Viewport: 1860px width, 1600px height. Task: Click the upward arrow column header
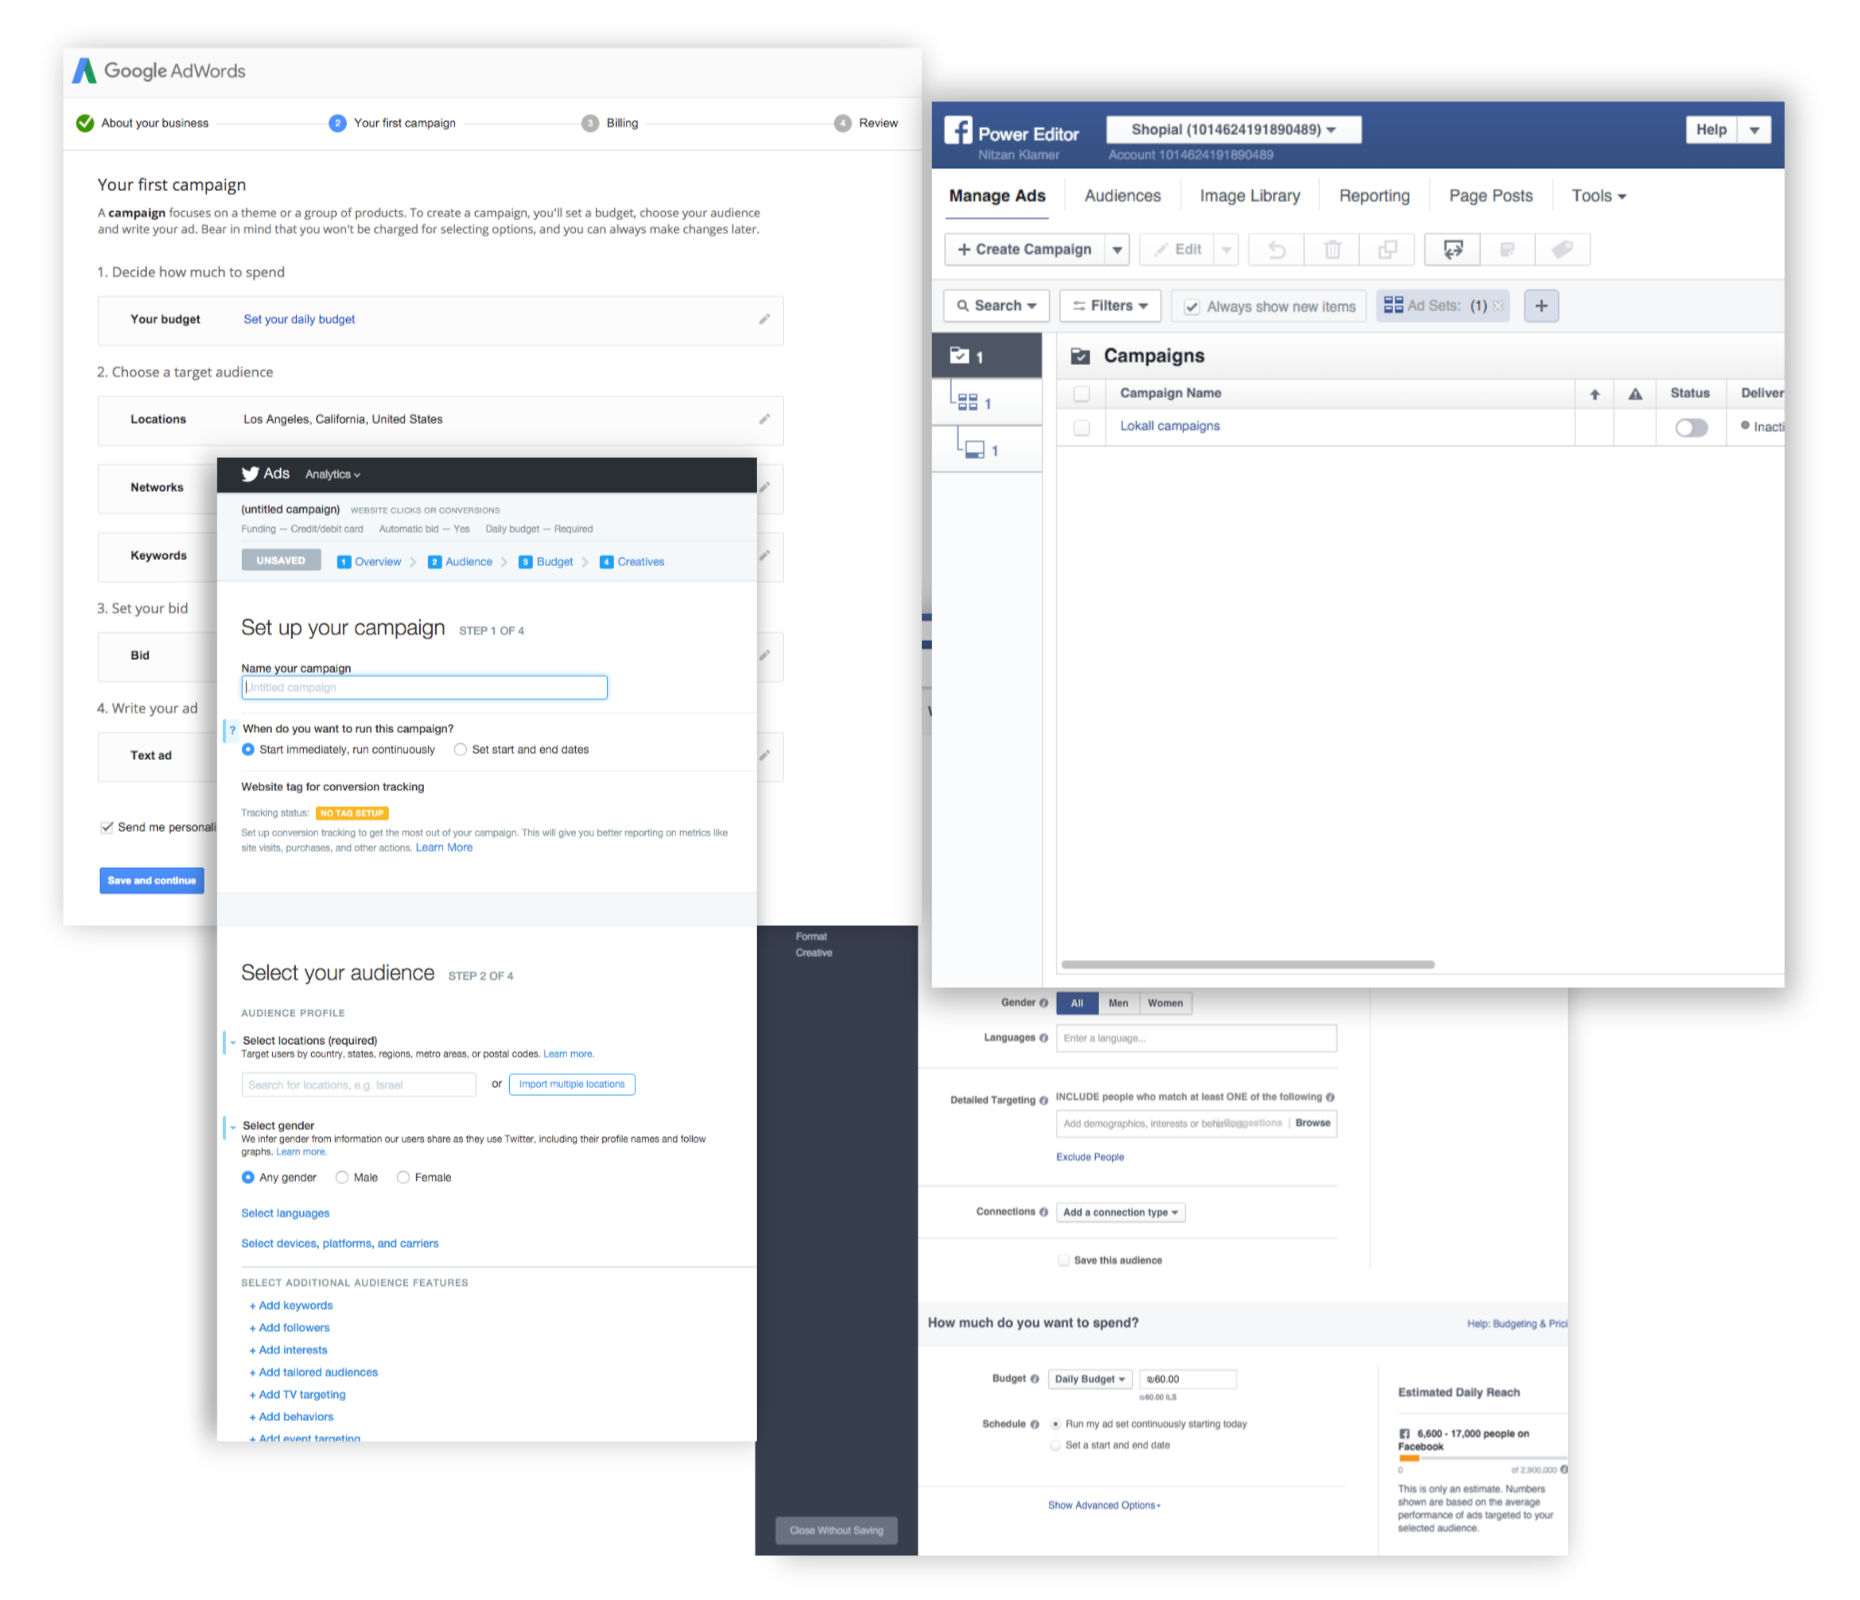(x=1595, y=394)
